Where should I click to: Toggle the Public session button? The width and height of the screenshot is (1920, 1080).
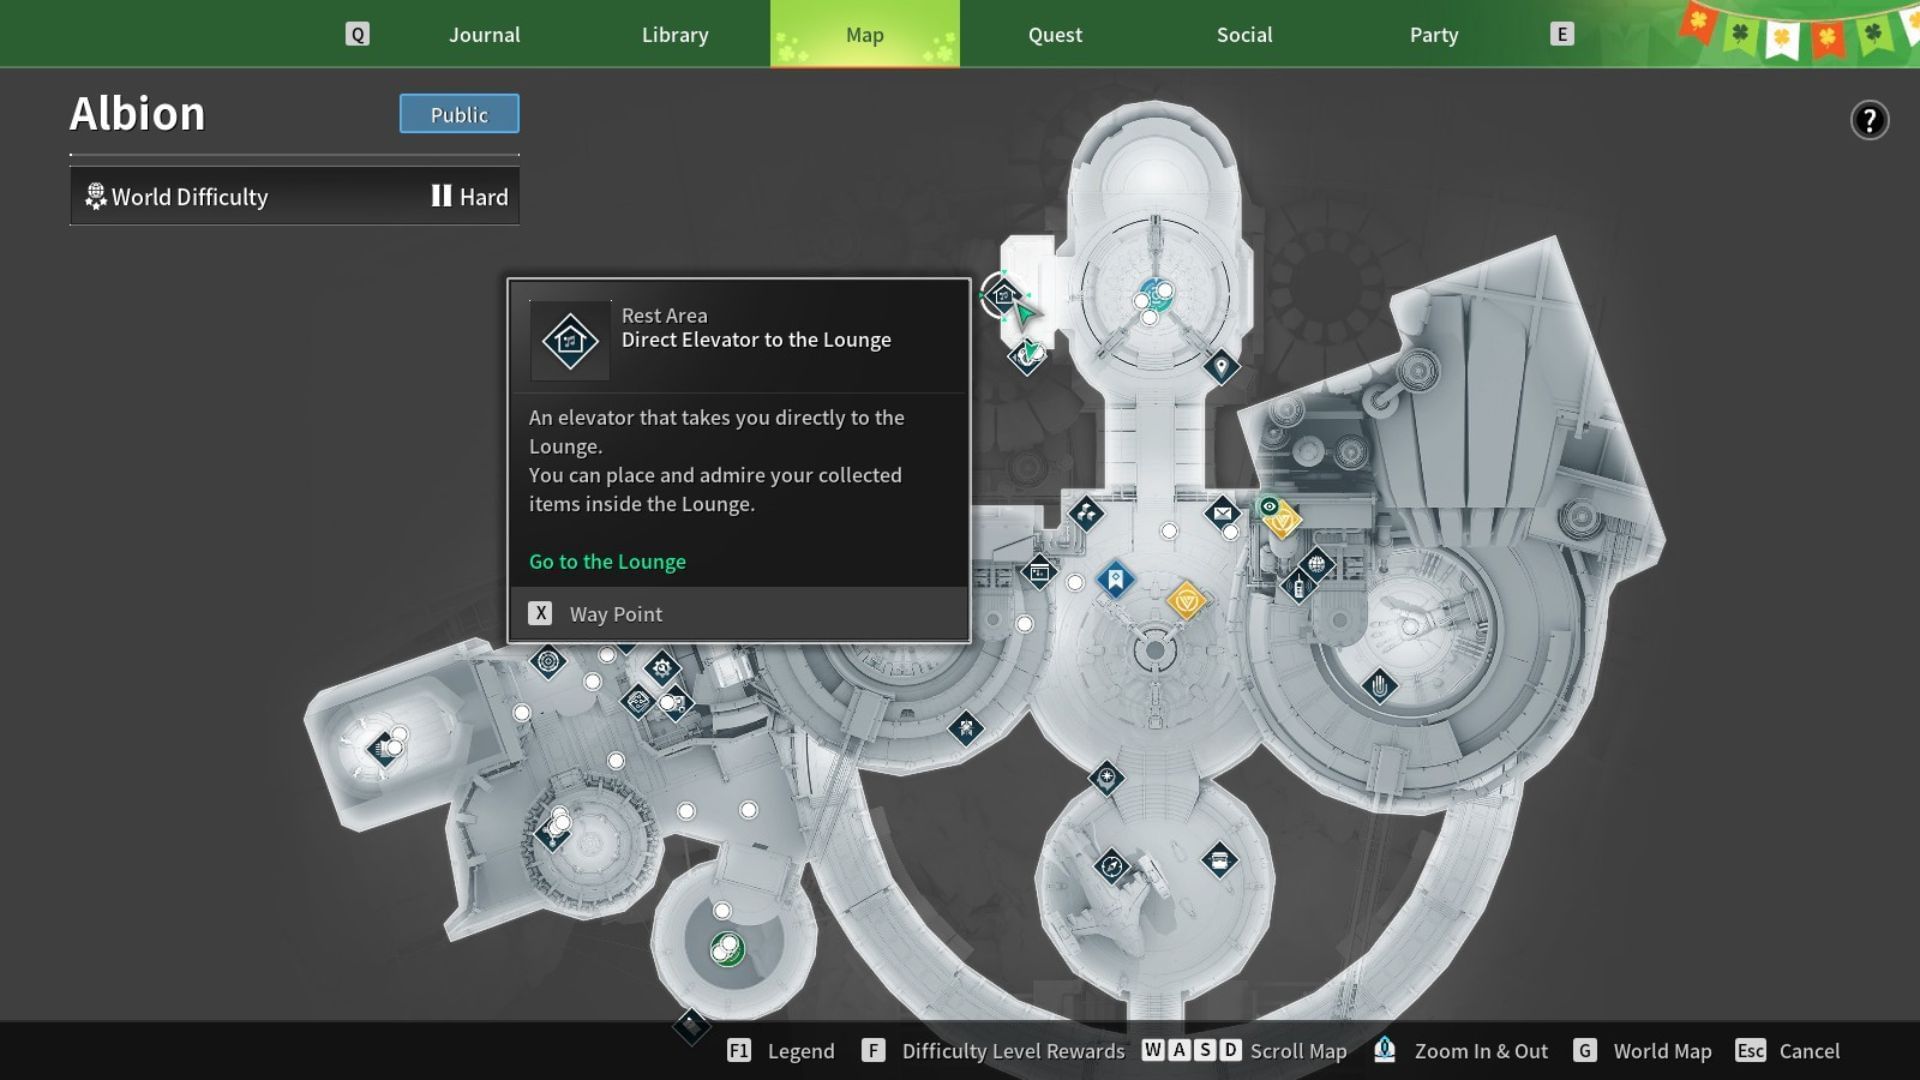459,114
